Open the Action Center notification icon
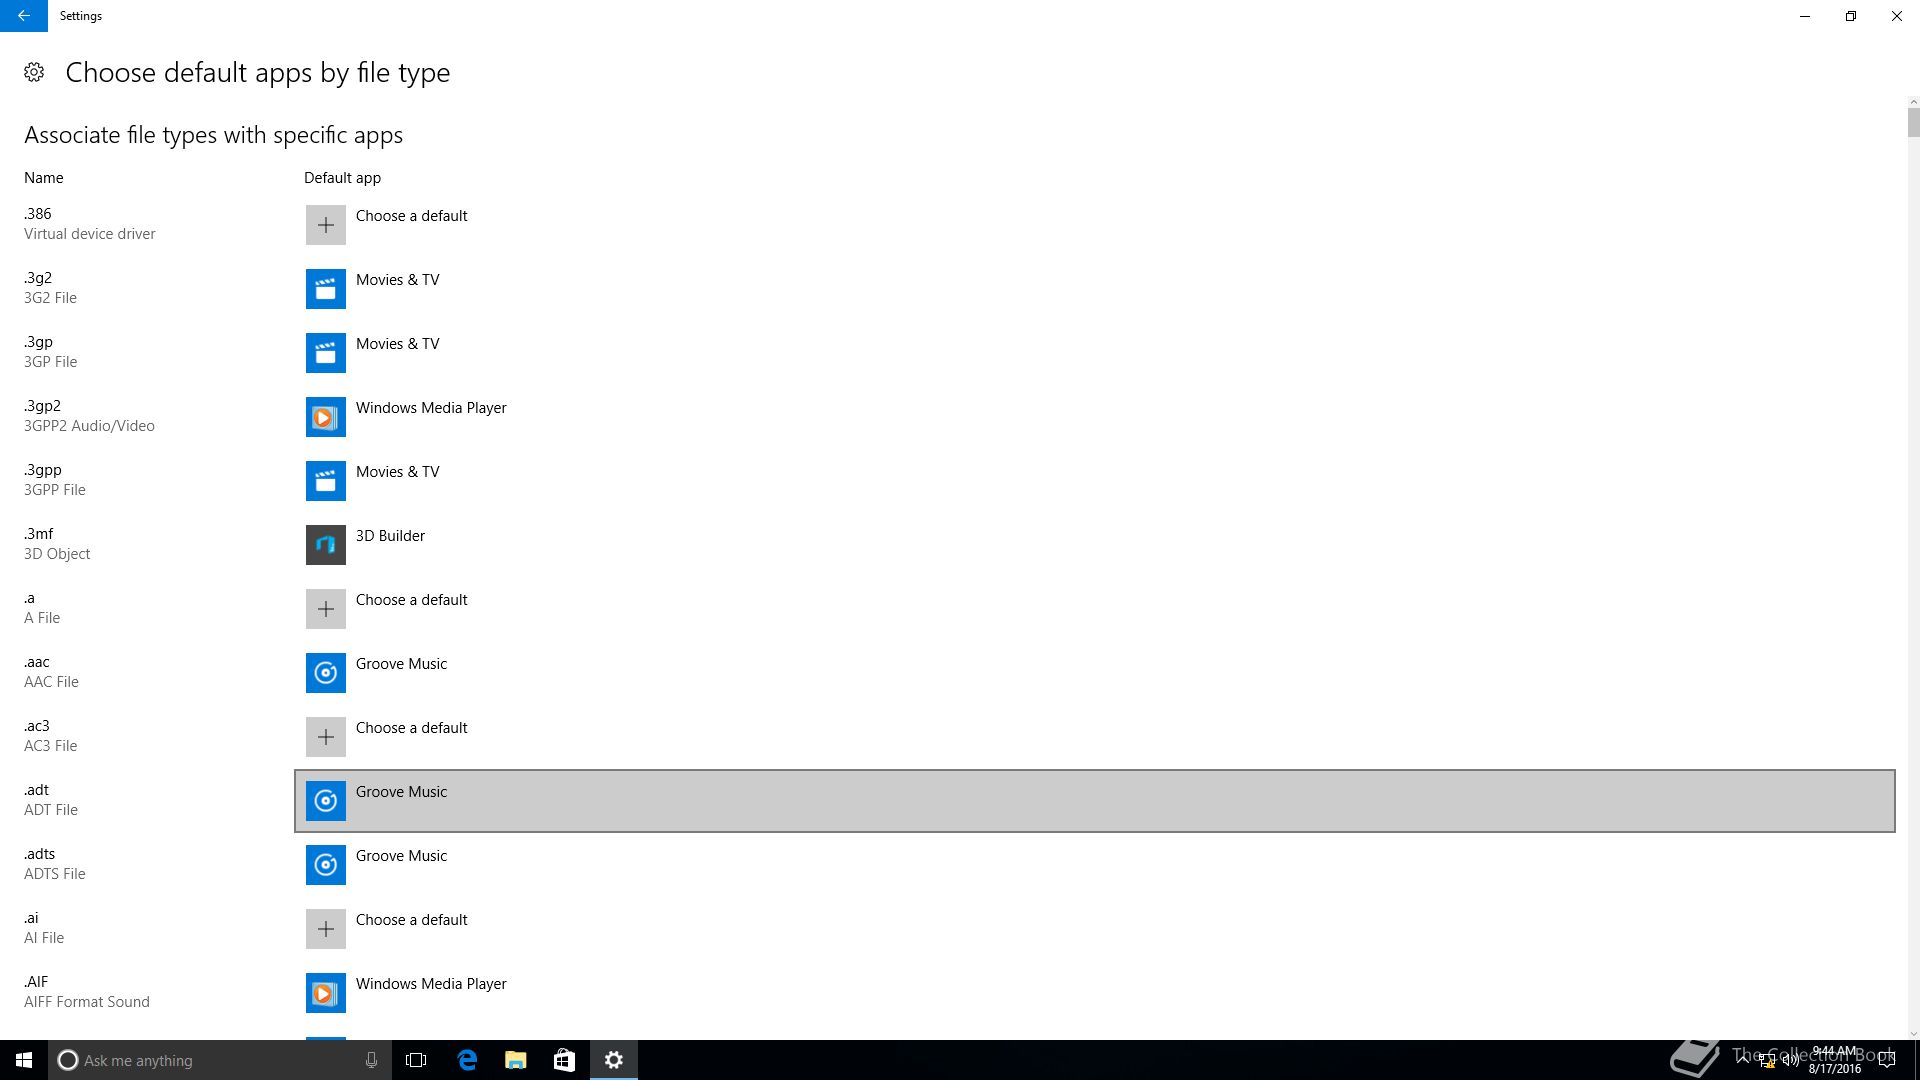 1887,1060
